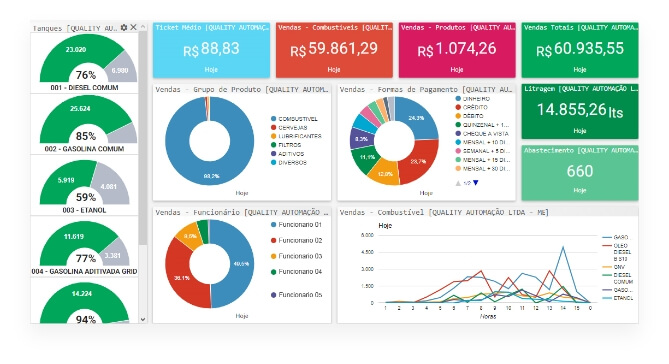Close the Tanques widget with X
669x364 pixels.
point(134,27)
